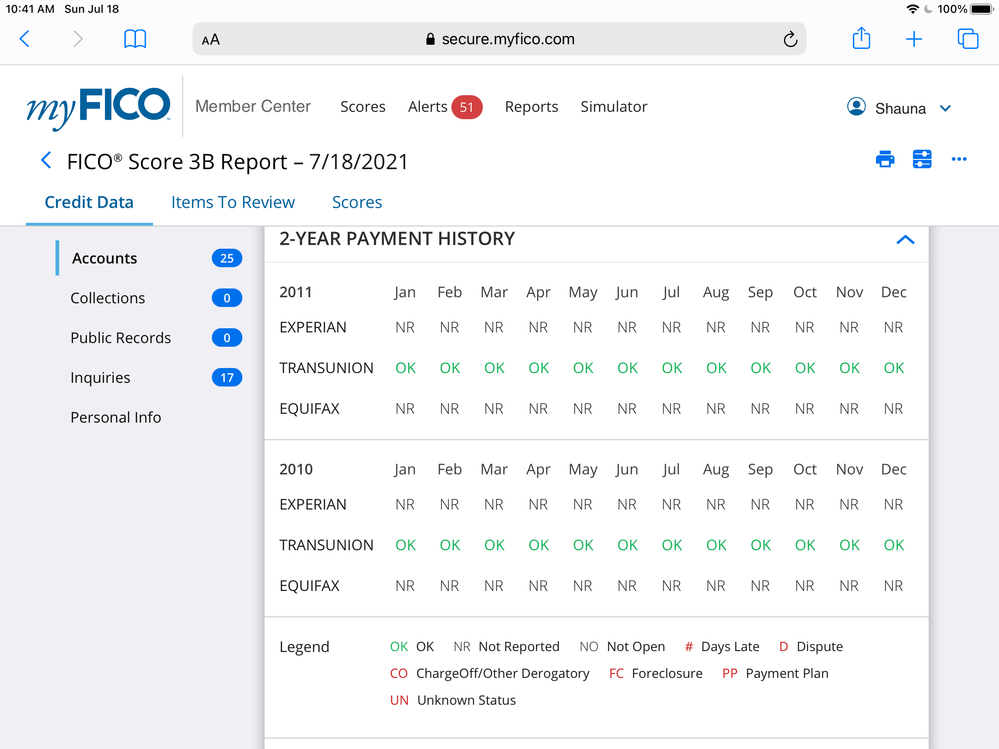Open the Safari share sheet icon
Screen dimensions: 999x749
861,38
